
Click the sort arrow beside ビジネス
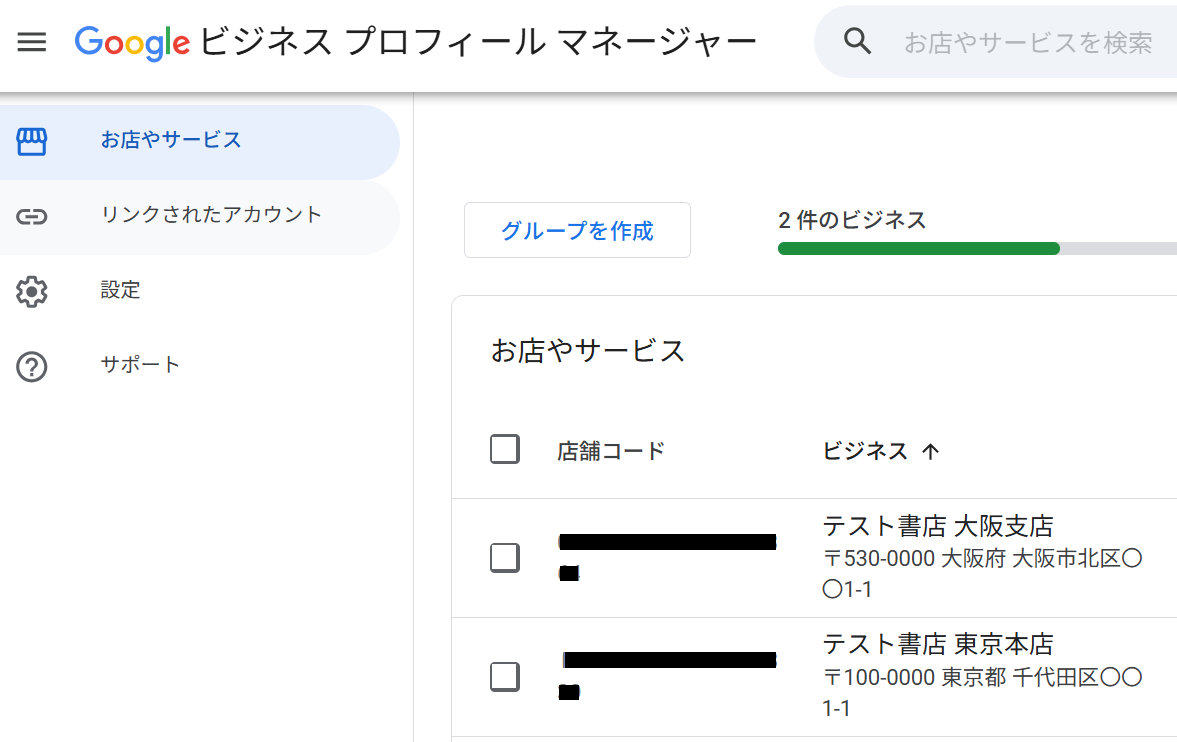click(931, 452)
